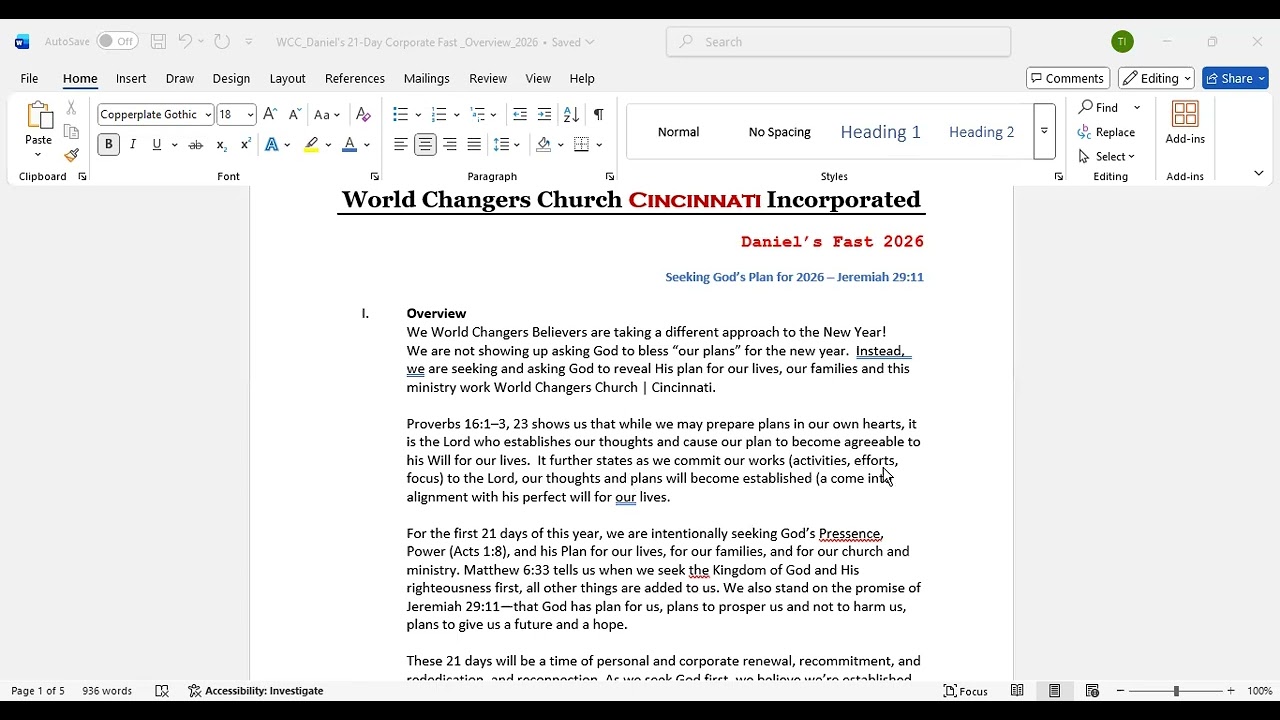The width and height of the screenshot is (1280, 720).
Task: Click the Paste clipboard icon
Action: 38,116
